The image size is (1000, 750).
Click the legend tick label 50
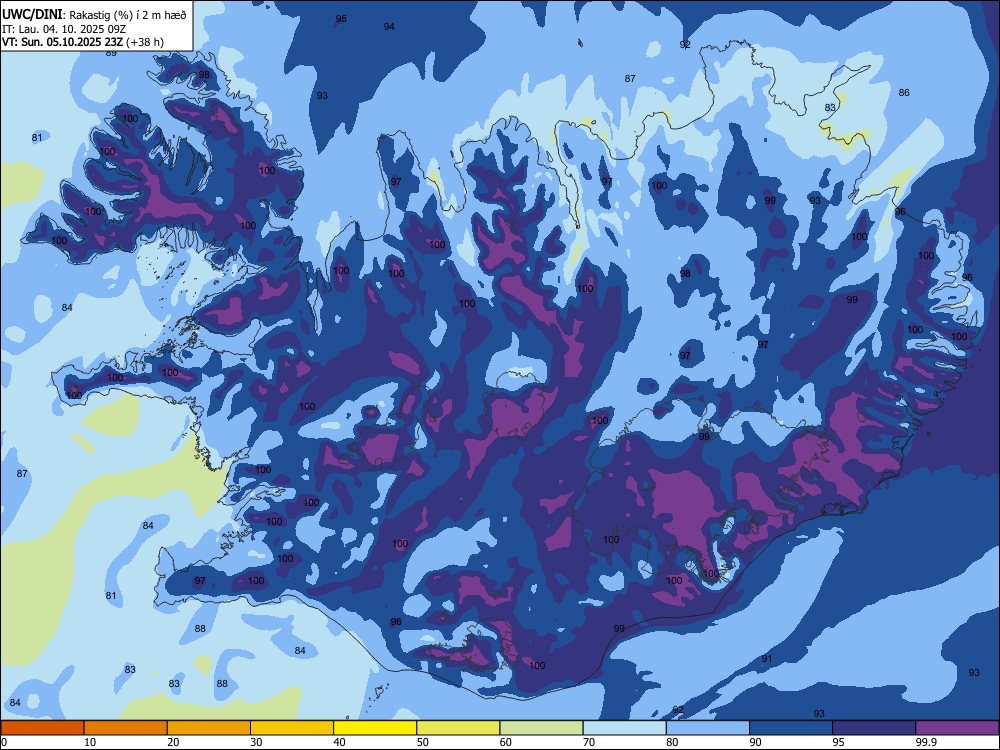coord(423,742)
